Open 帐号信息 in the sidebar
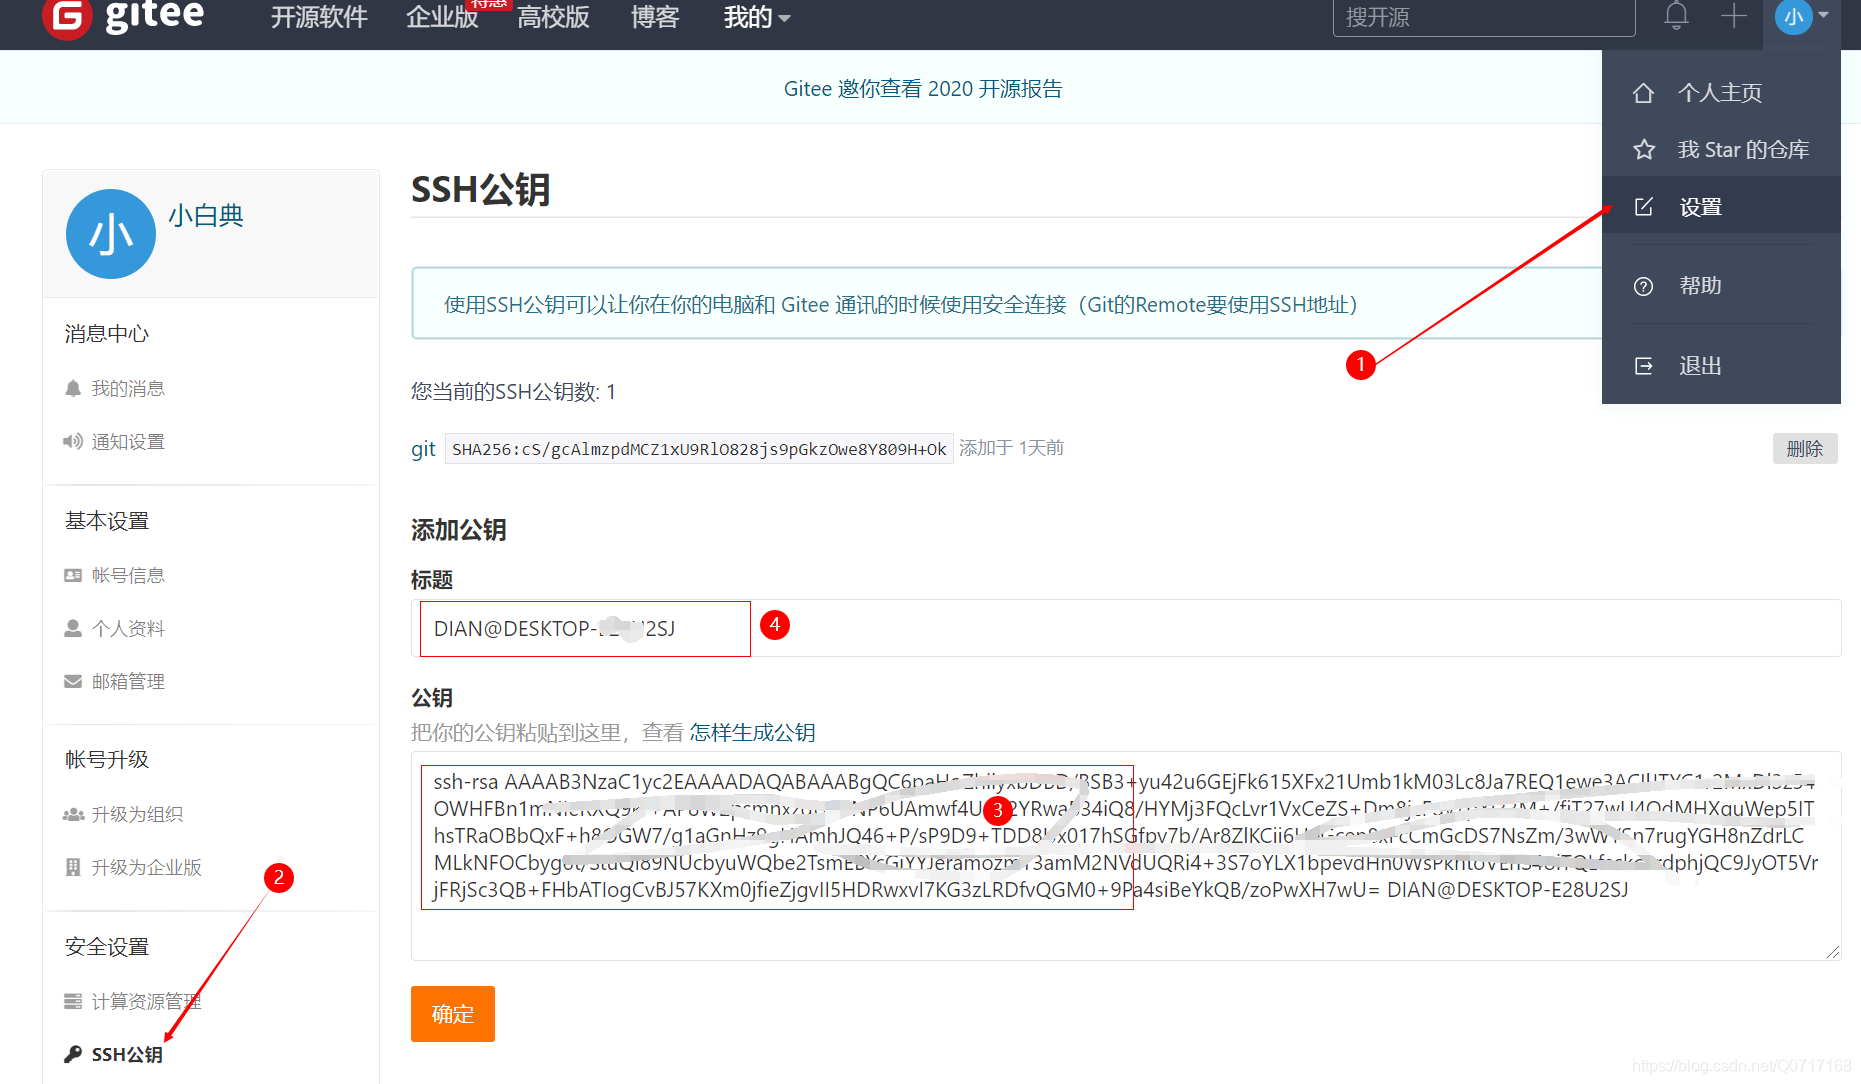The image size is (1861, 1084). (128, 575)
